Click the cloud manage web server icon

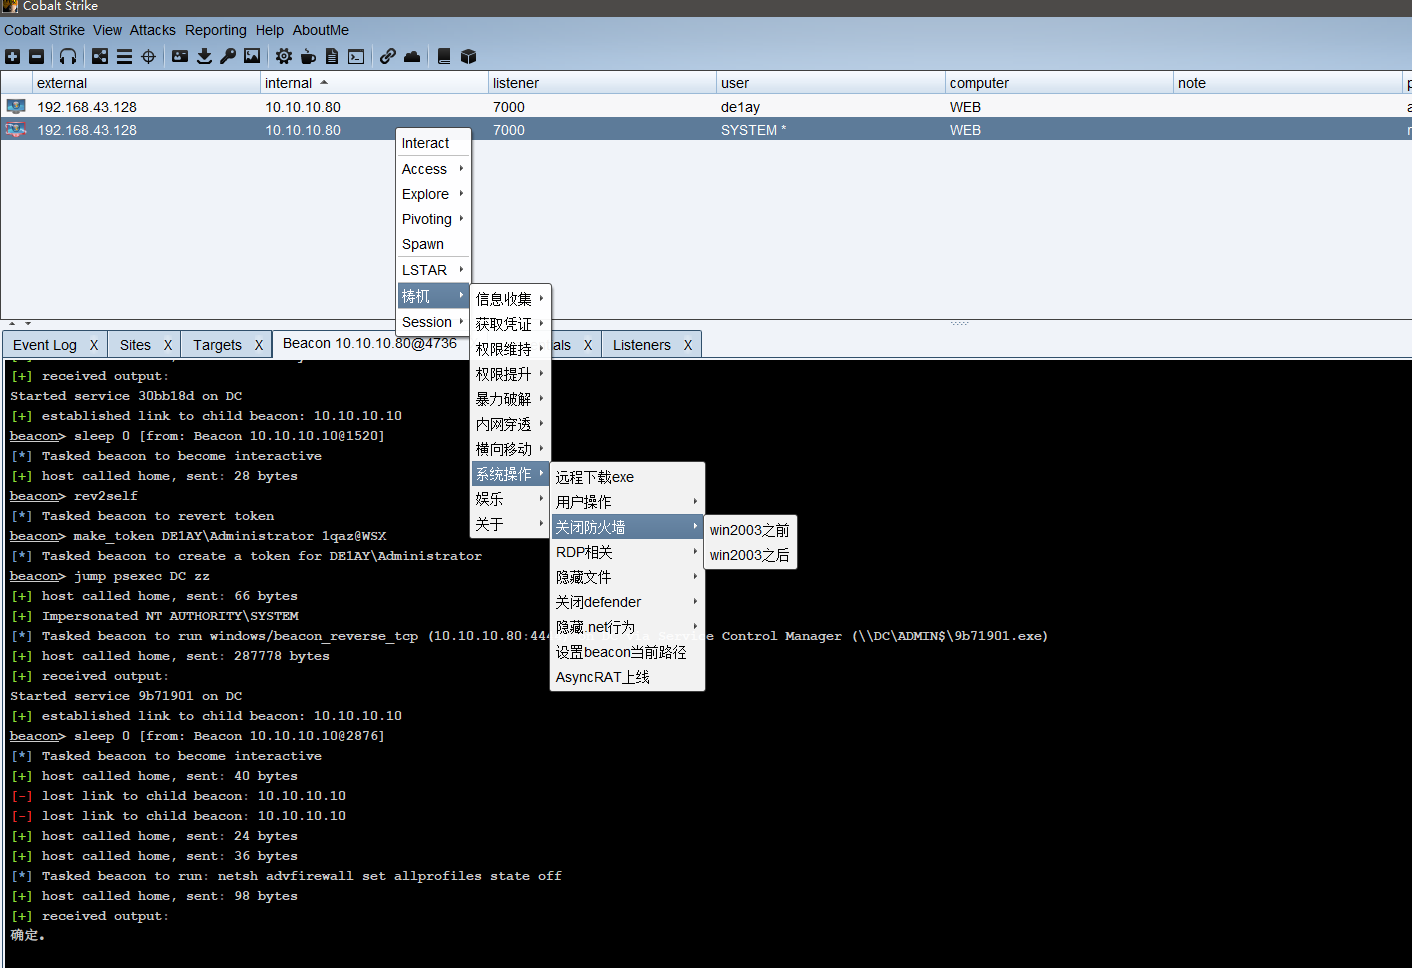point(412,57)
